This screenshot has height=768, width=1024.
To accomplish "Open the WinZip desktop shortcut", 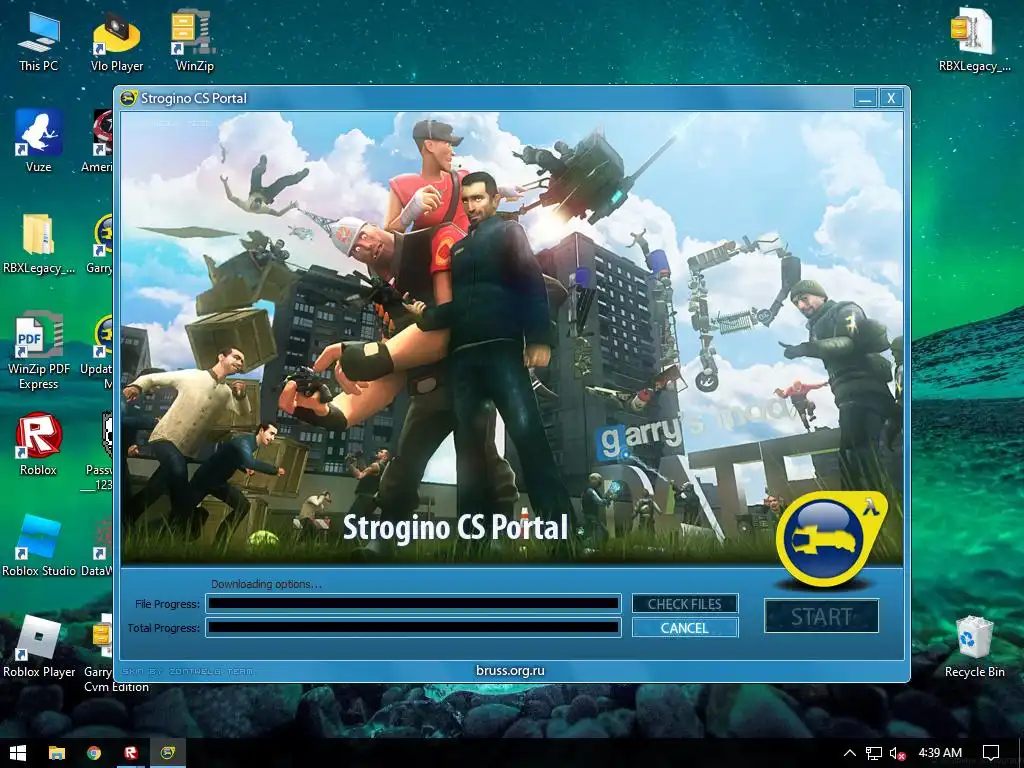I will point(194,42).
